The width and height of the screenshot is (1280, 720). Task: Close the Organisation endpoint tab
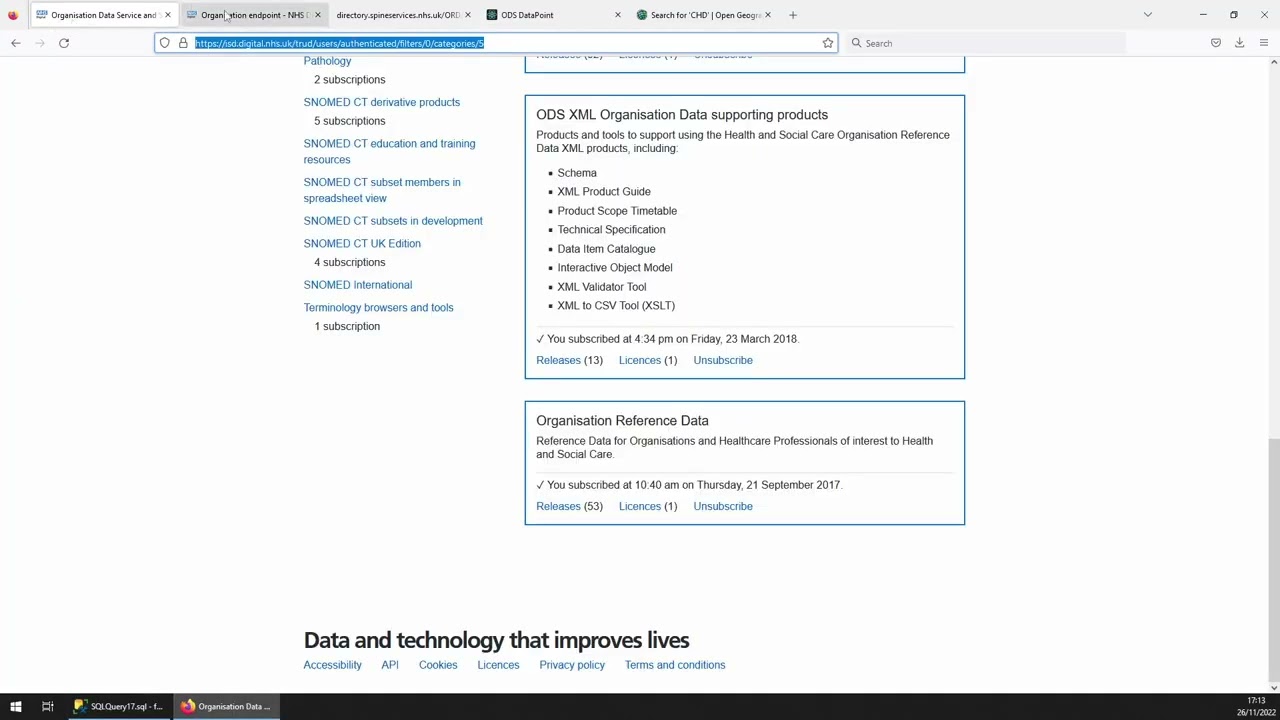(x=318, y=15)
